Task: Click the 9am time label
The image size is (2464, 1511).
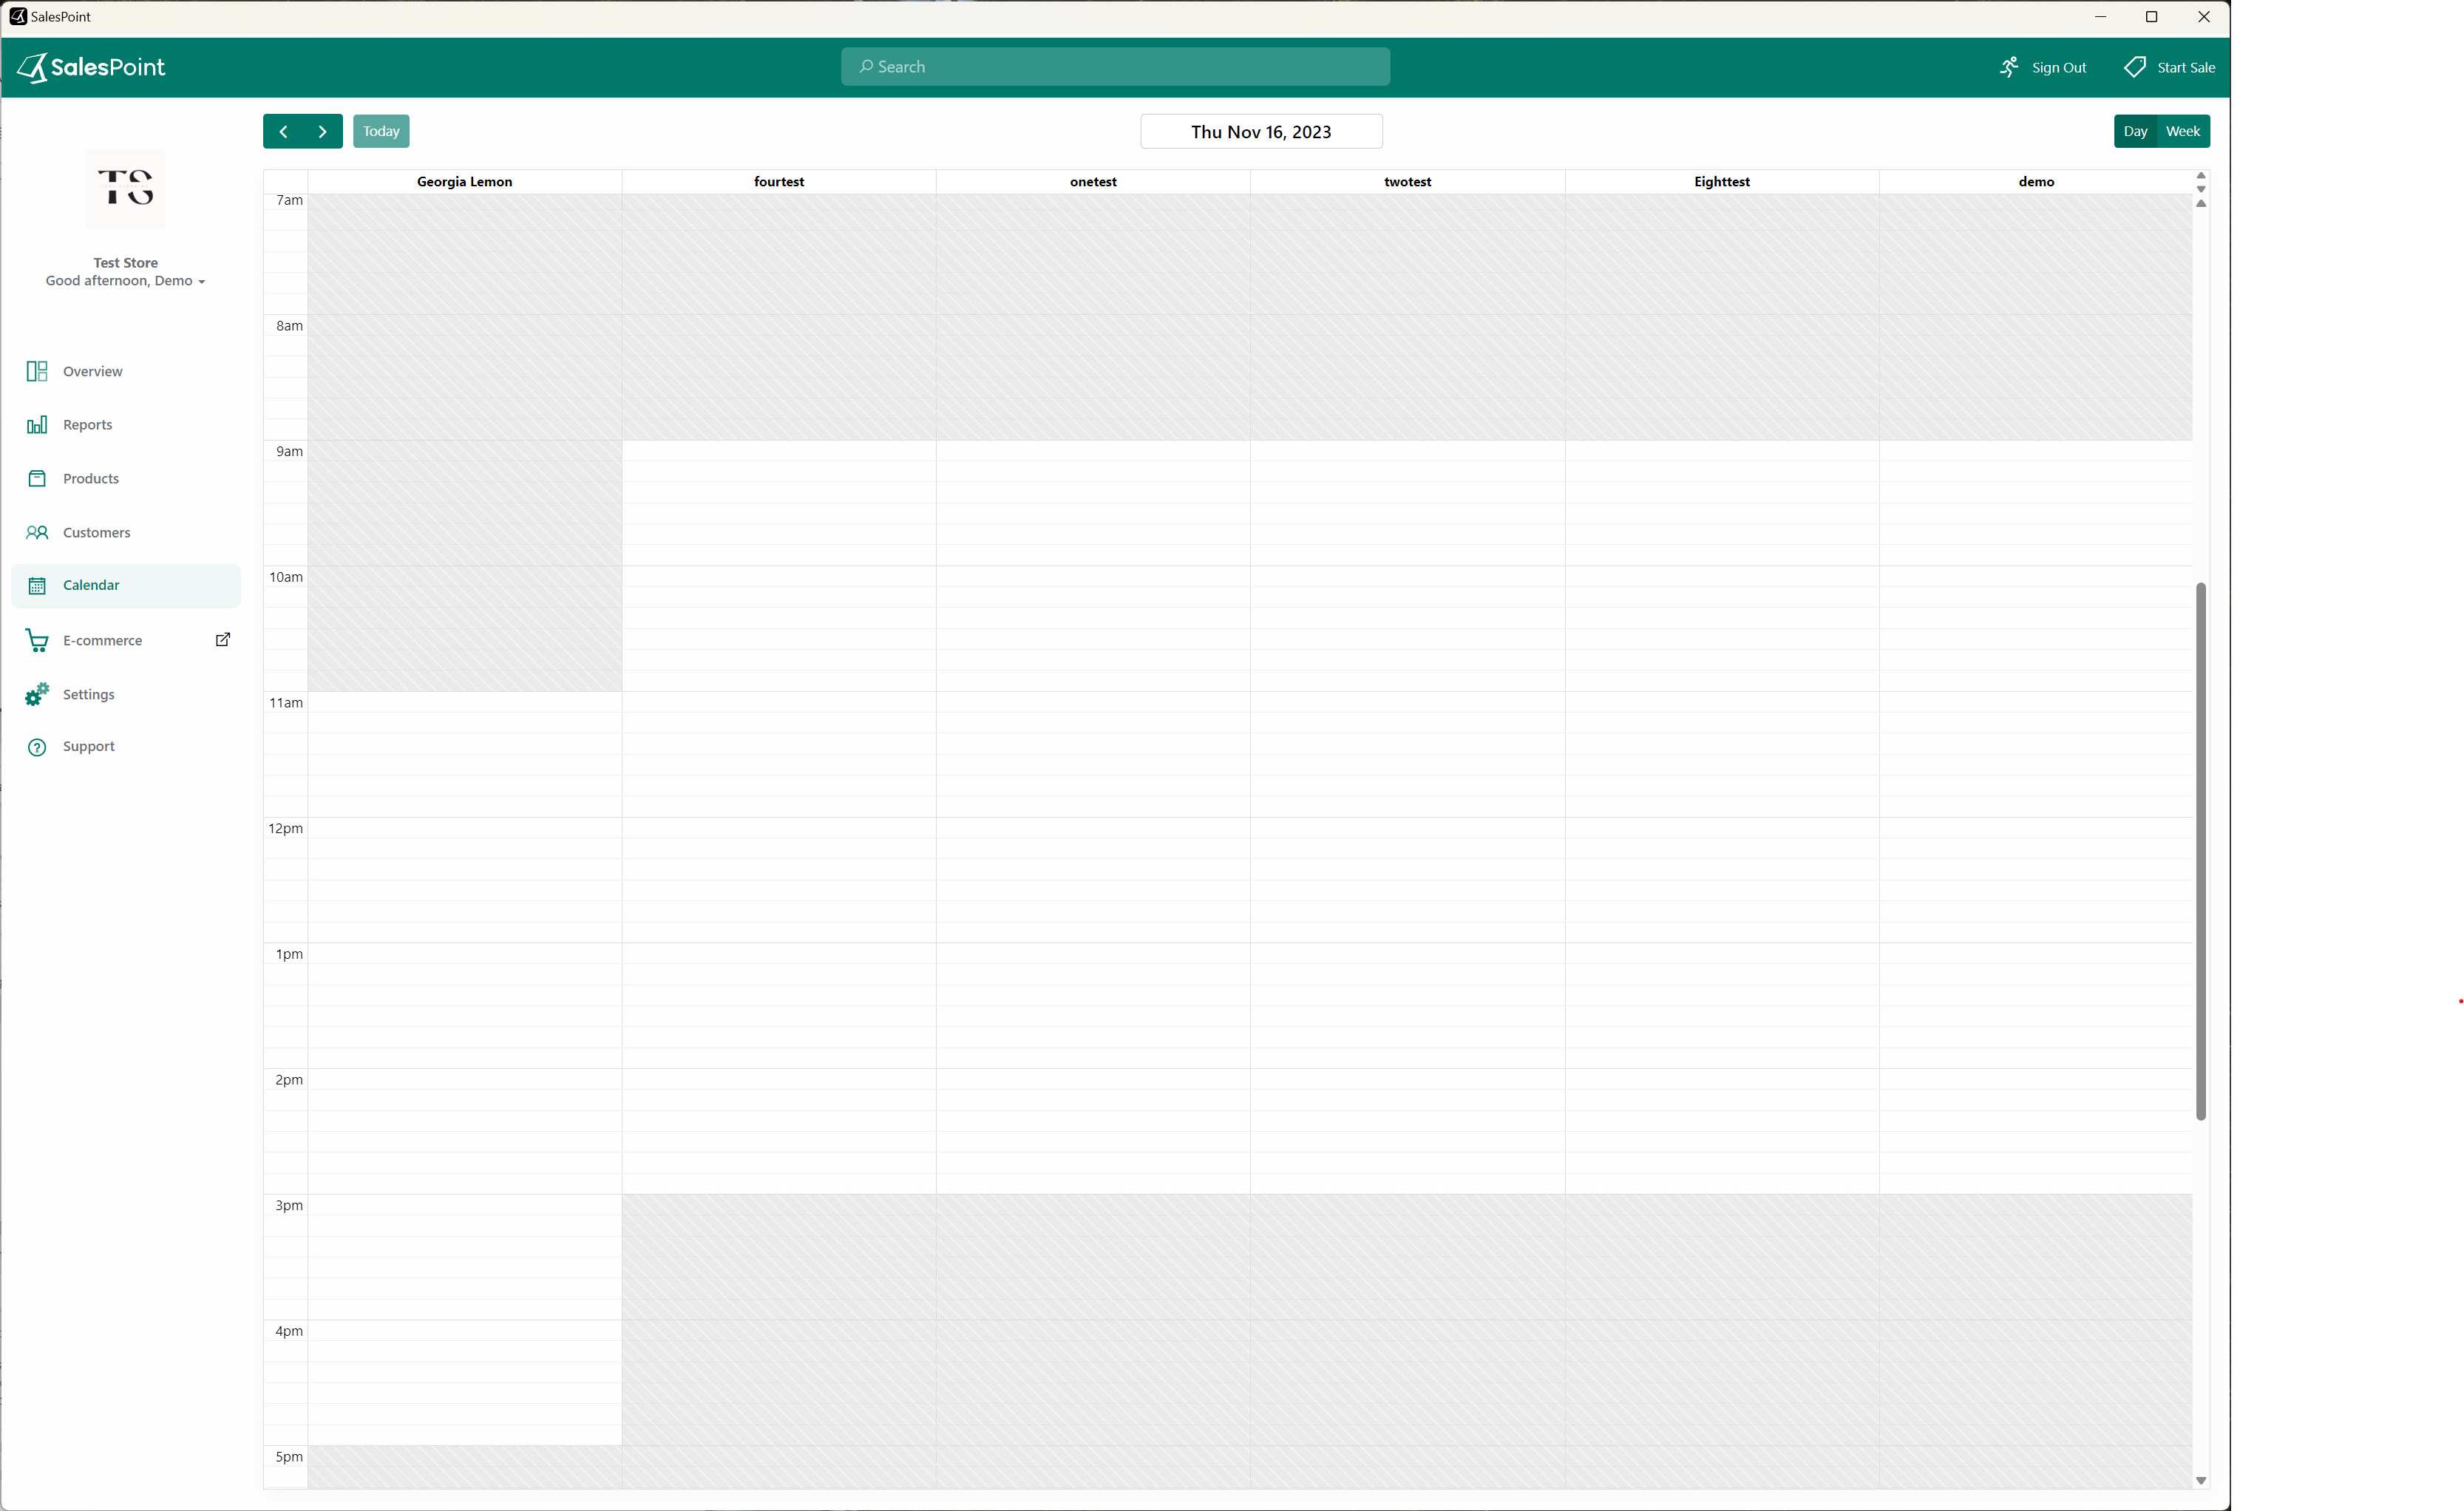Action: (x=289, y=452)
